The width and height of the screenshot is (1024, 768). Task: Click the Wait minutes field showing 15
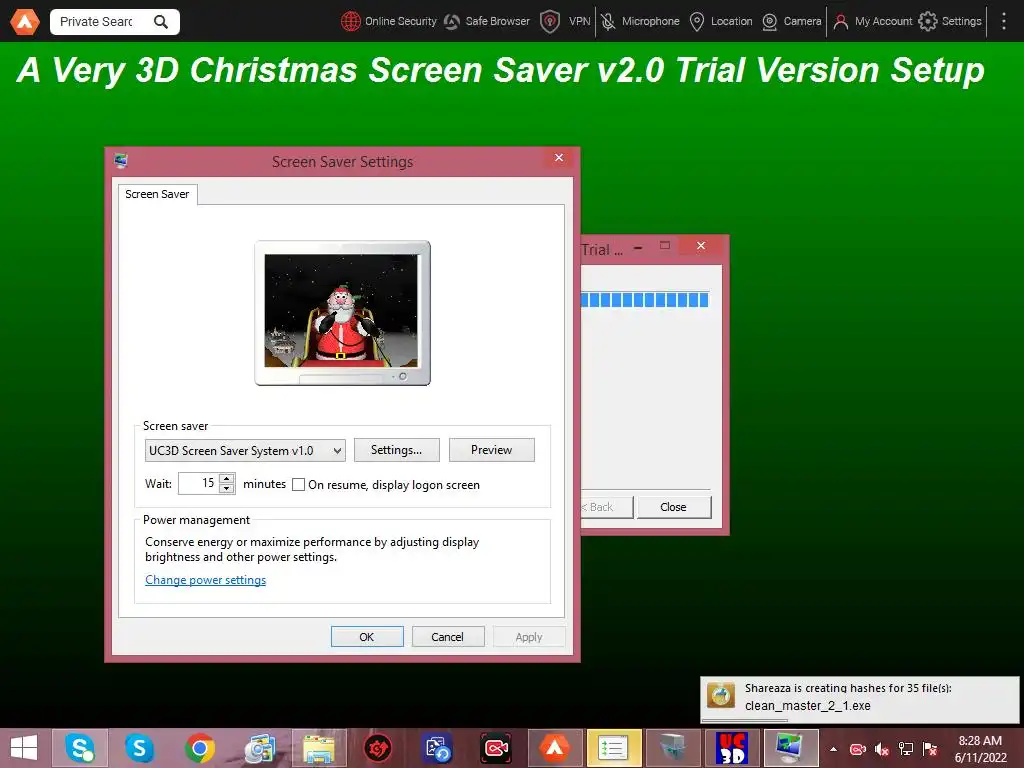click(199, 483)
